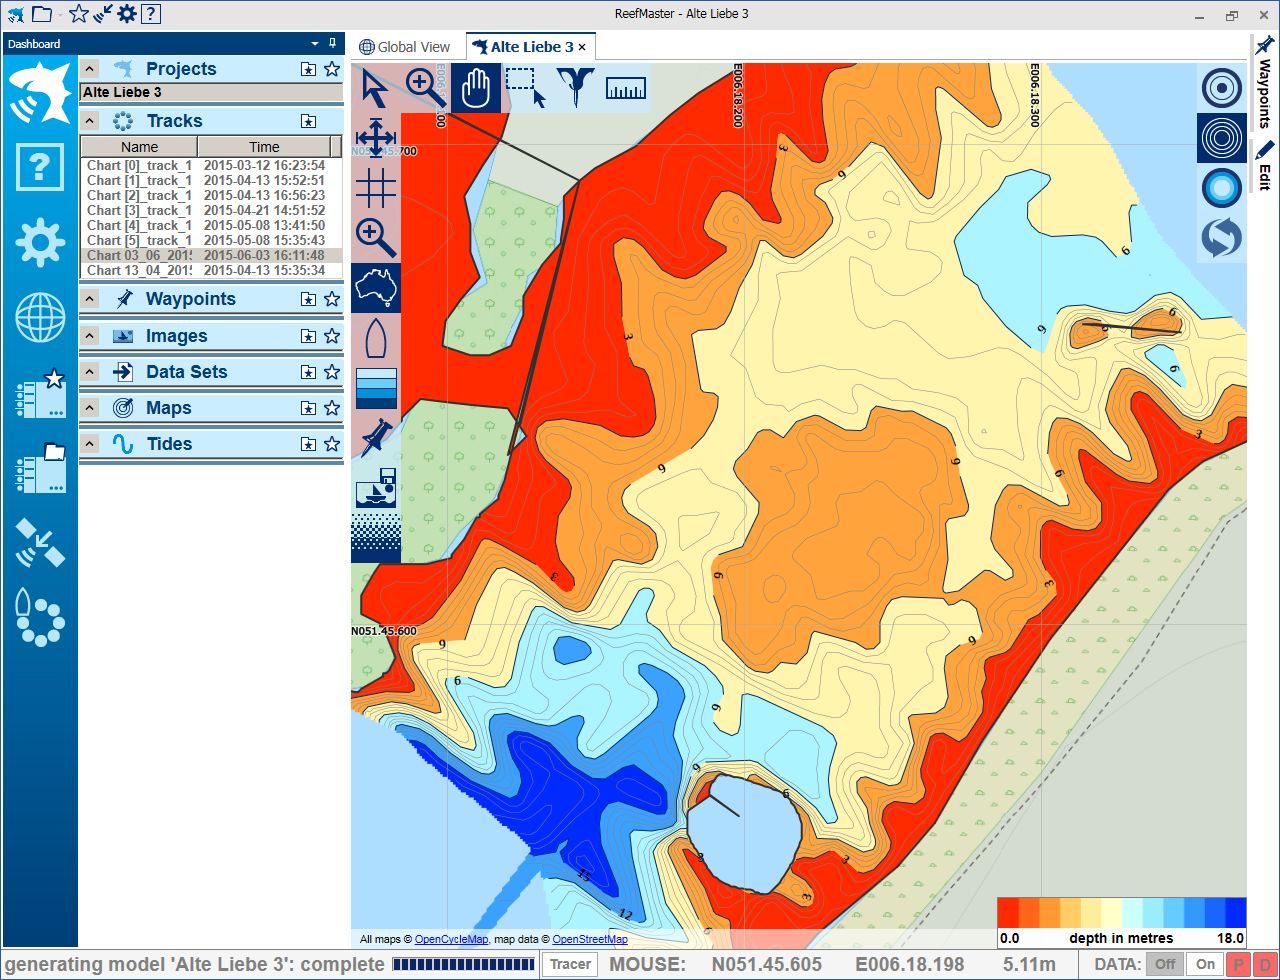Switch to the Global View tab
Image resolution: width=1280 pixels, height=980 pixels.
pos(406,47)
